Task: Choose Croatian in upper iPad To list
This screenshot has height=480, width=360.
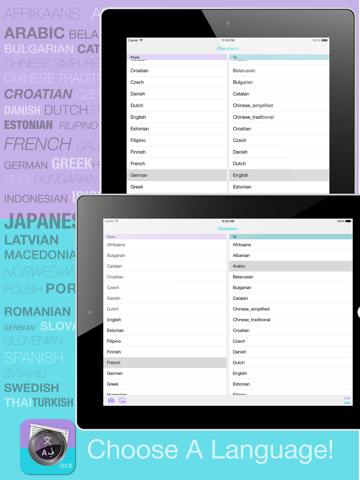Action: (279, 129)
